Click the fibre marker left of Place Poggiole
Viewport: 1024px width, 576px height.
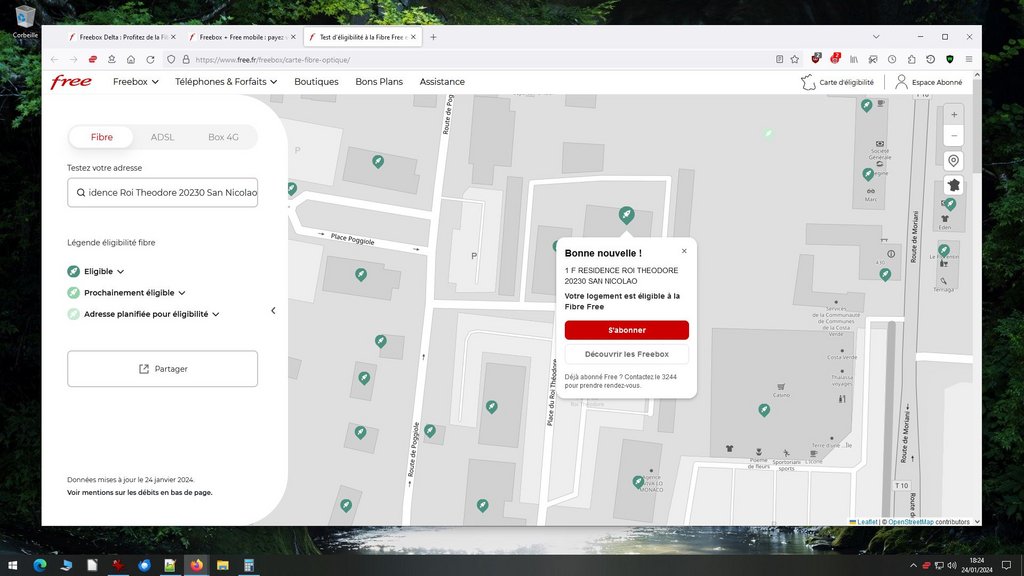pyautogui.click(x=291, y=189)
